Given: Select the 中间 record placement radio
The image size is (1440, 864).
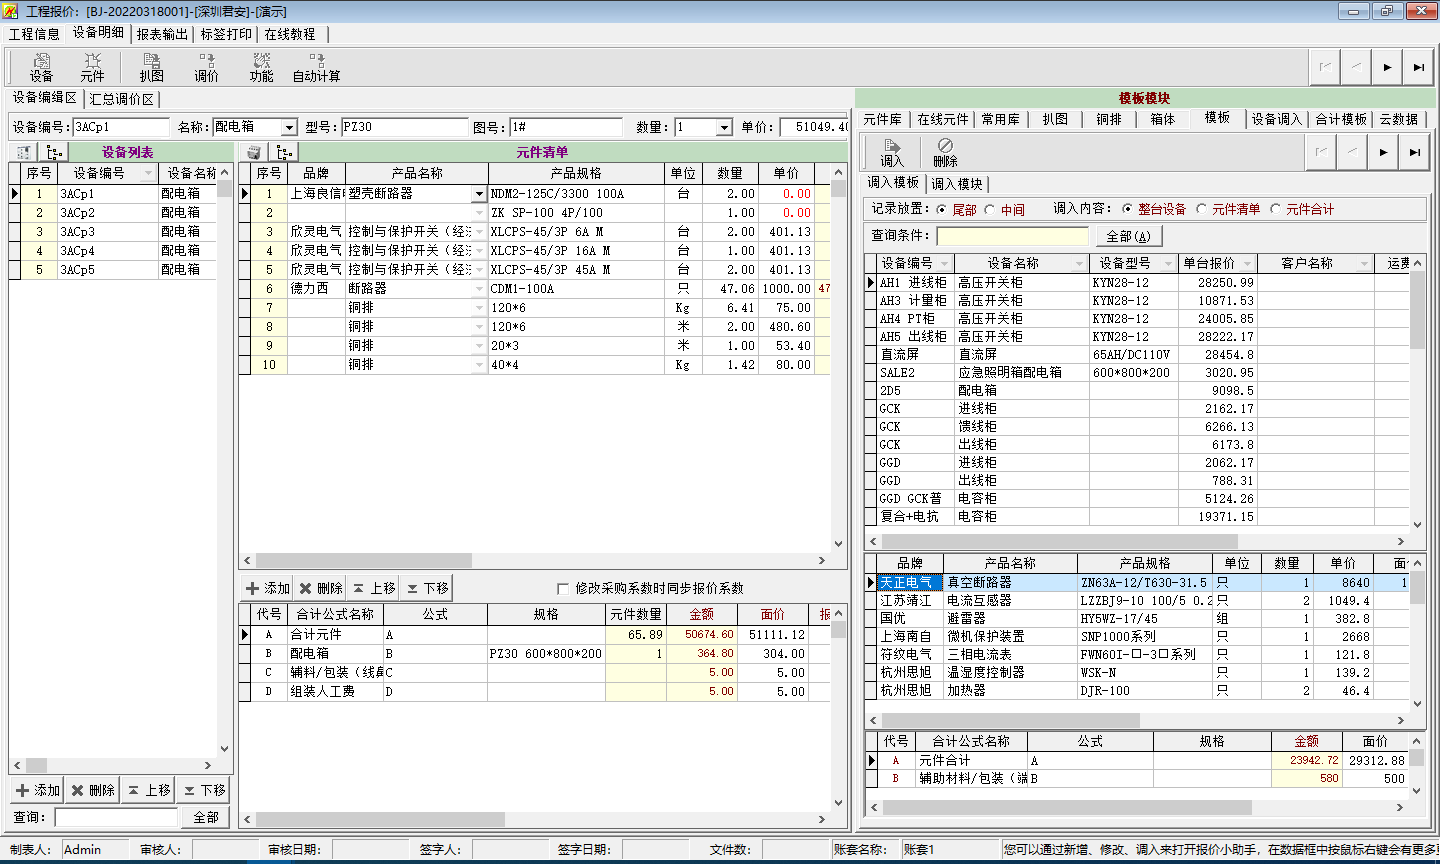Looking at the screenshot, I should tap(990, 210).
